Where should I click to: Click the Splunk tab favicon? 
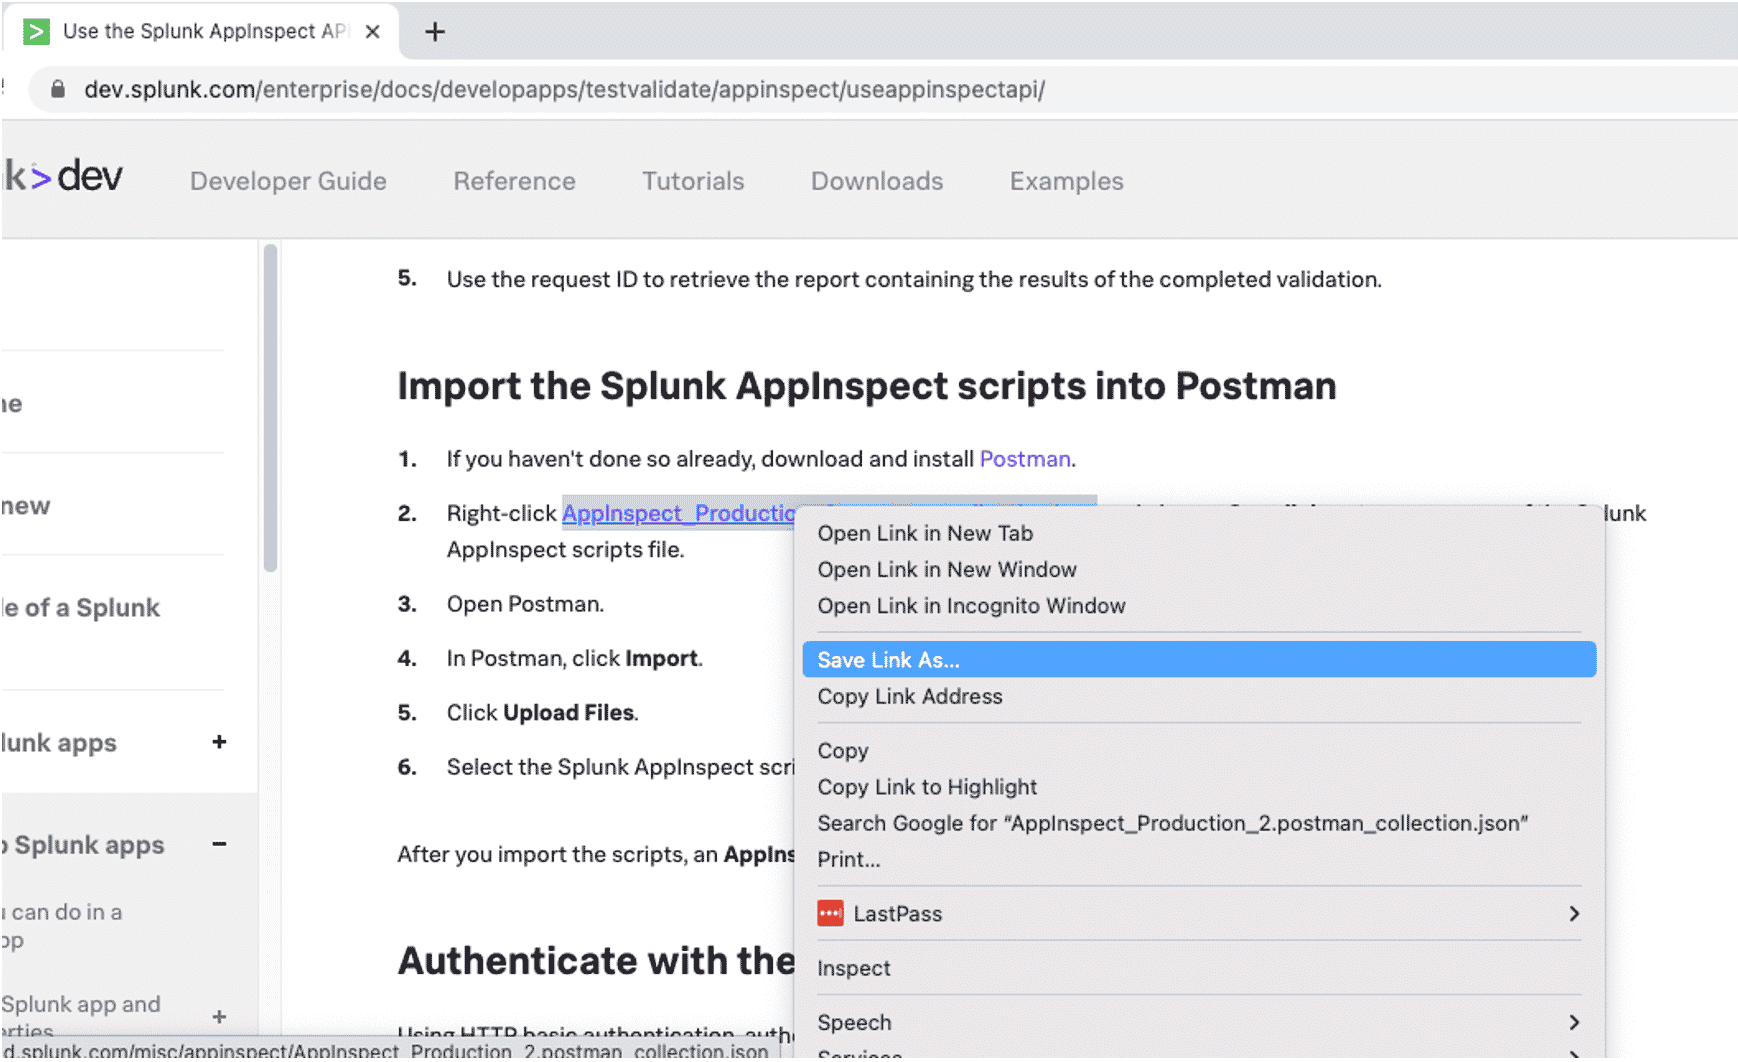[36, 32]
